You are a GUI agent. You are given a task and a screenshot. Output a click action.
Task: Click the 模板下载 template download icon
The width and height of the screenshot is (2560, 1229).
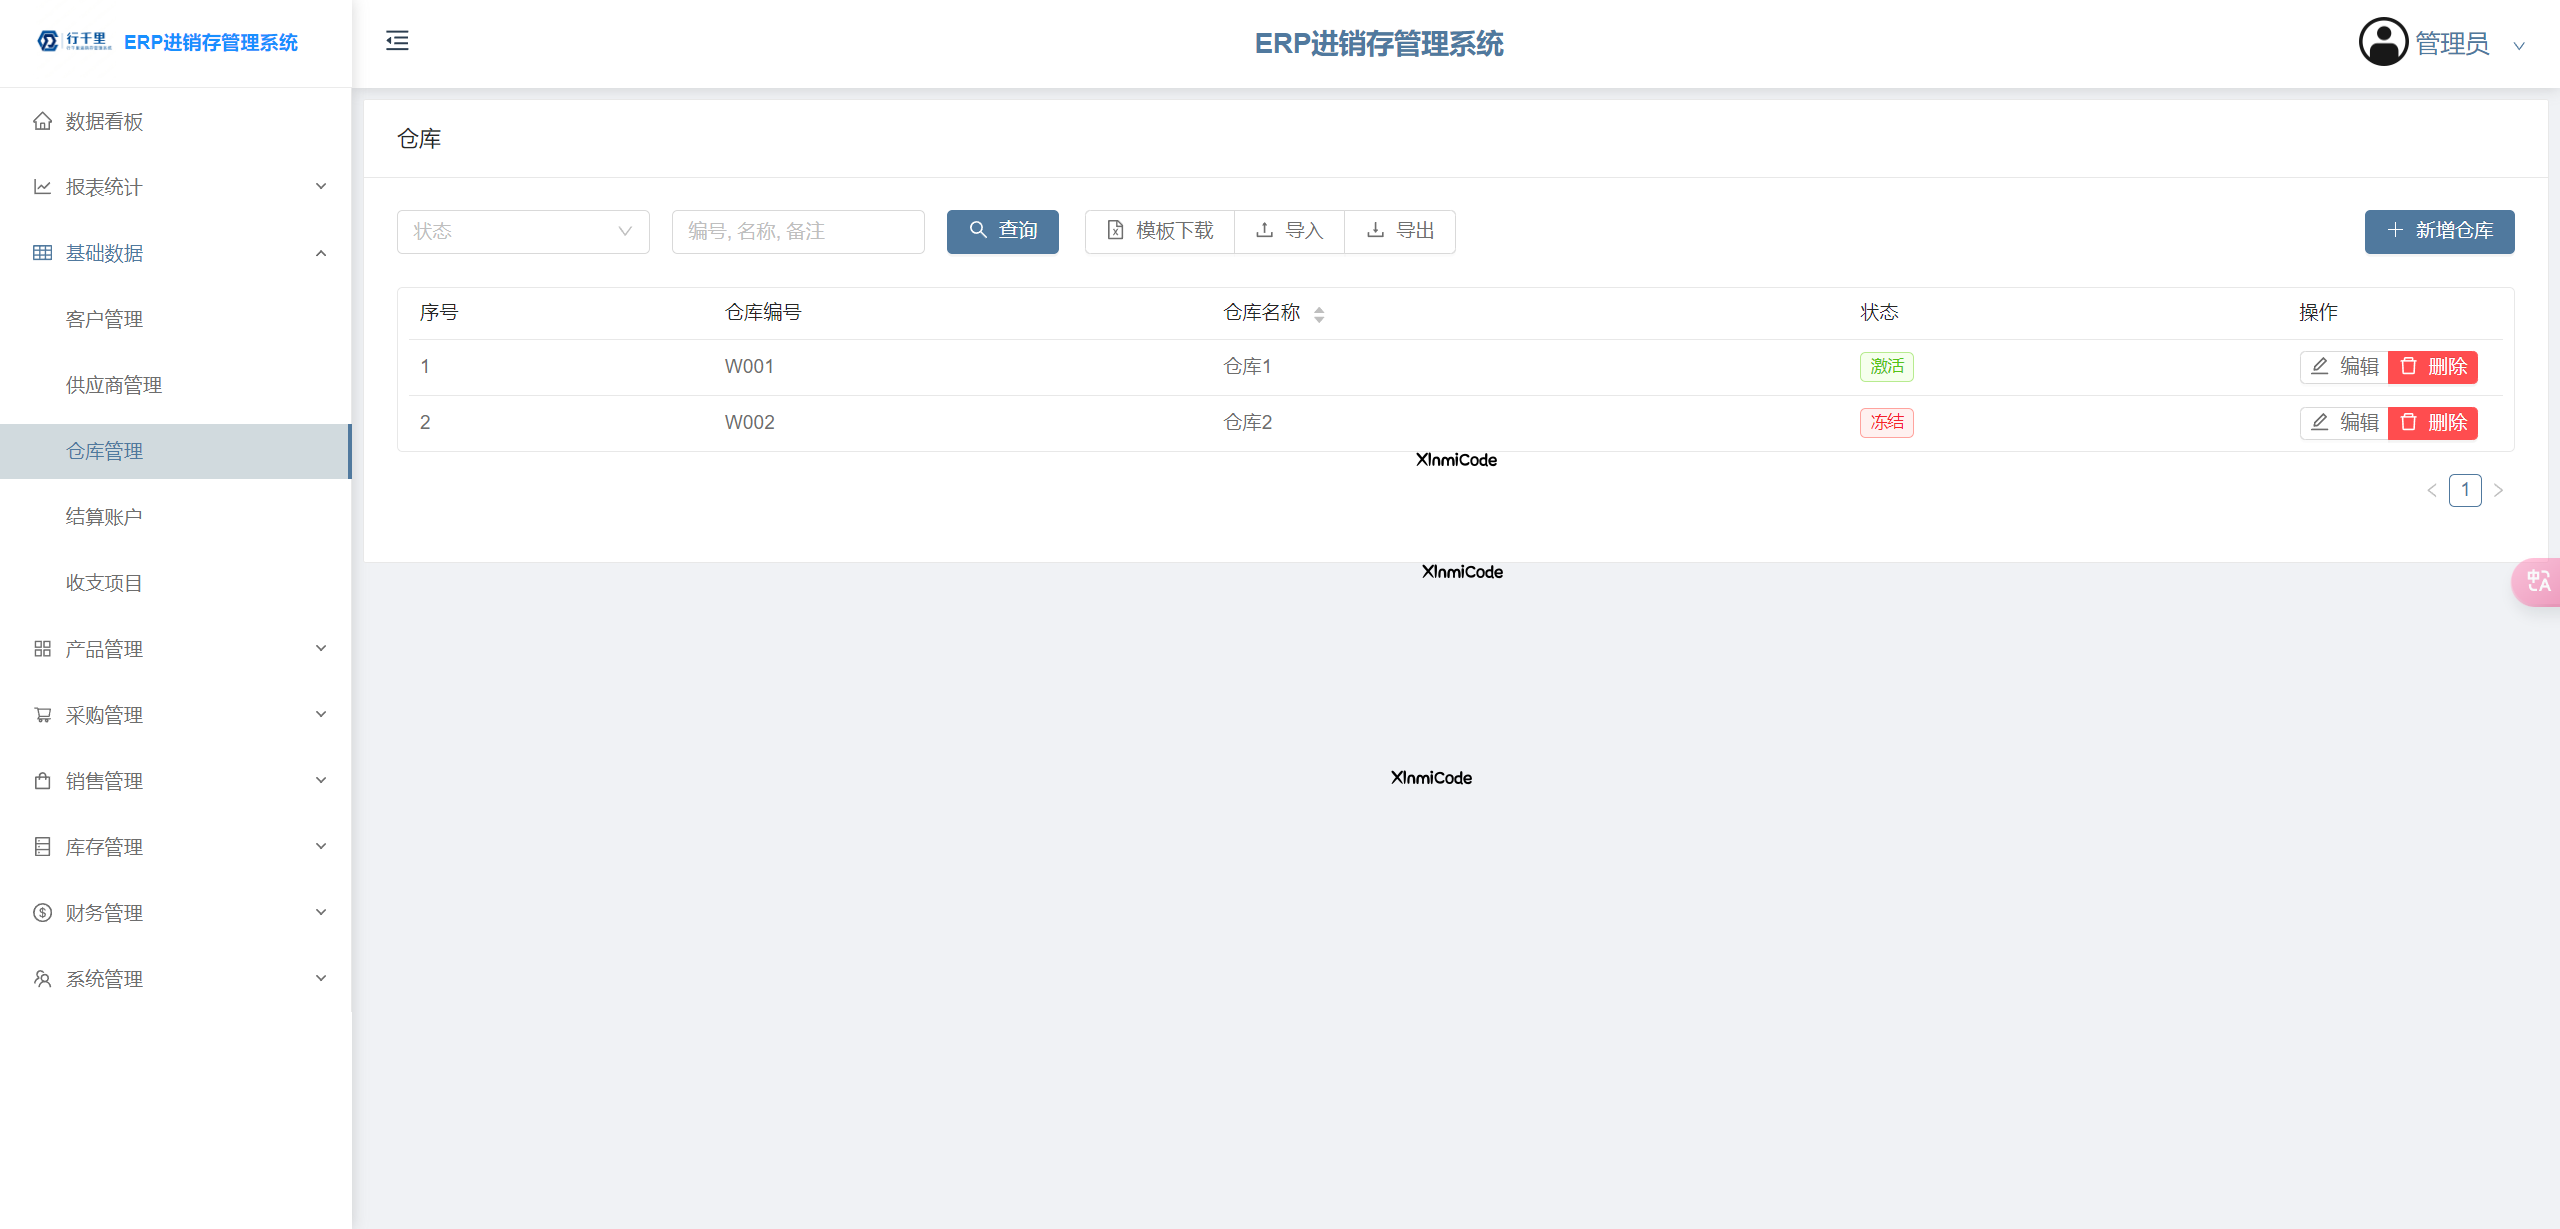[1115, 230]
